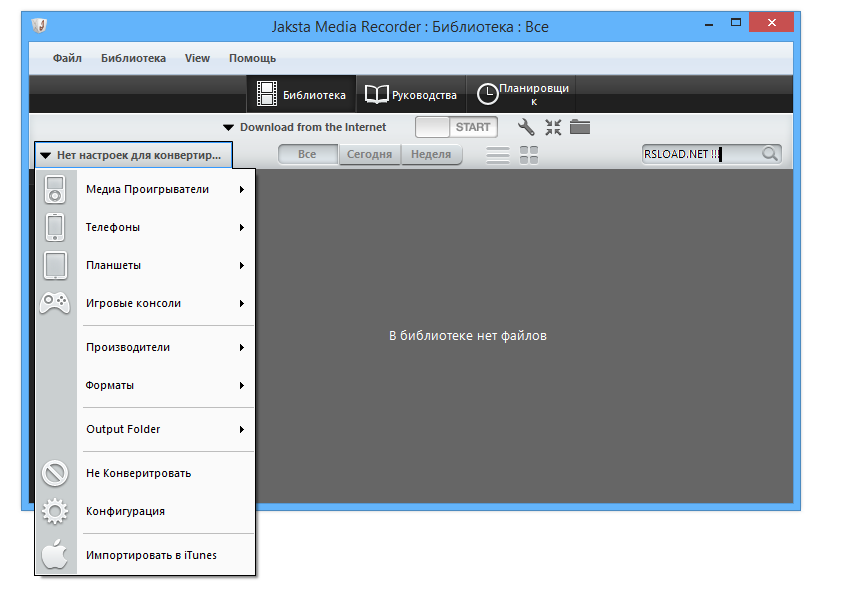
Task: Click the gear configuration icon
Action: (55, 511)
